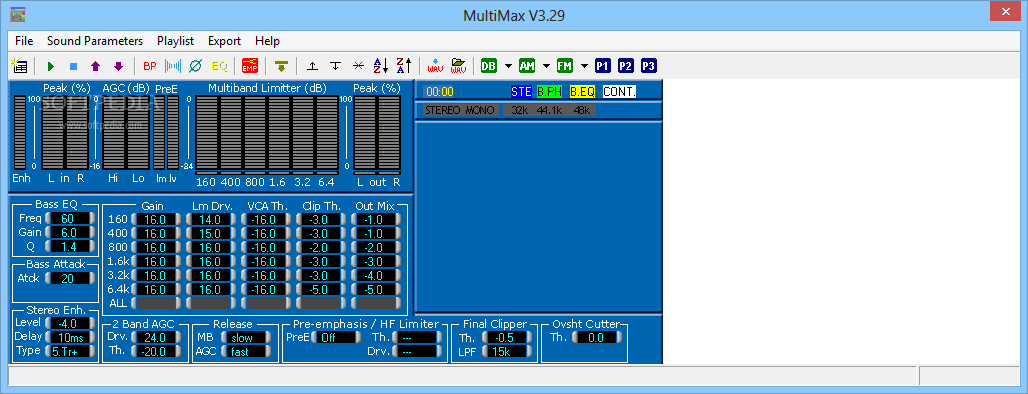This screenshot has width=1028, height=394.
Task: Click the ALL row field under Gain
Action: pyautogui.click(x=156, y=304)
